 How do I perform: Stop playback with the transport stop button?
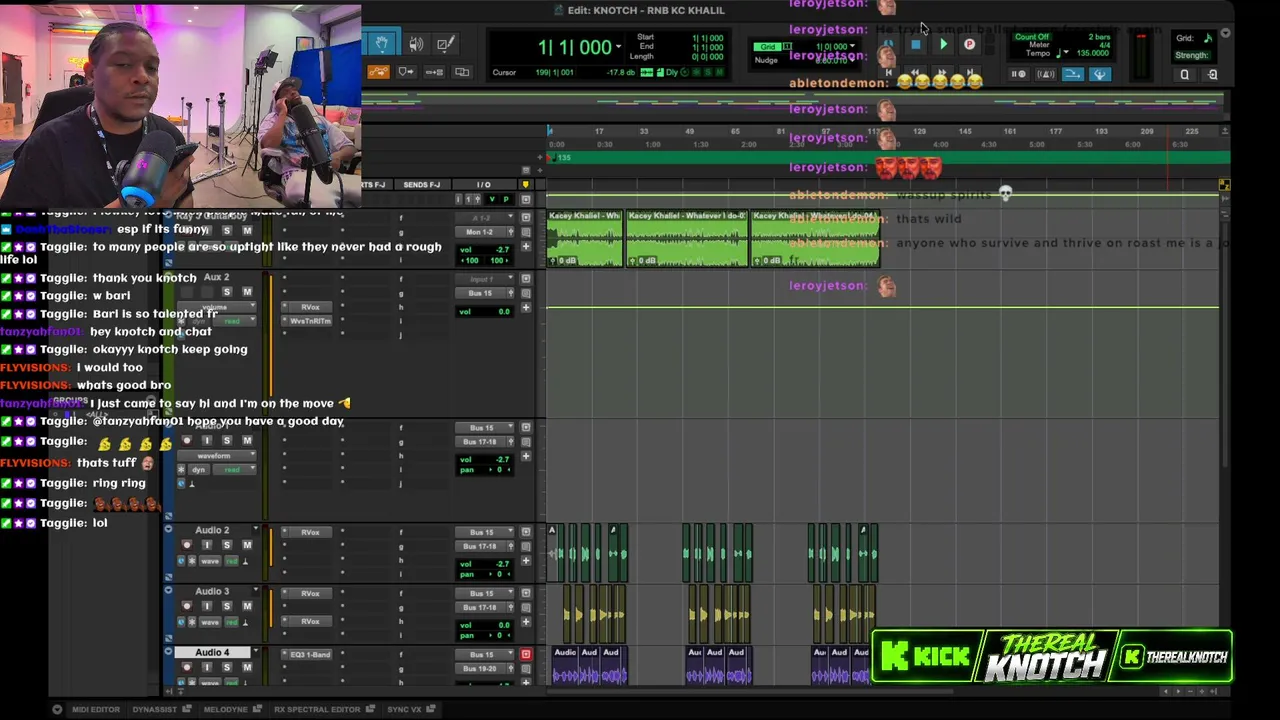click(x=915, y=44)
